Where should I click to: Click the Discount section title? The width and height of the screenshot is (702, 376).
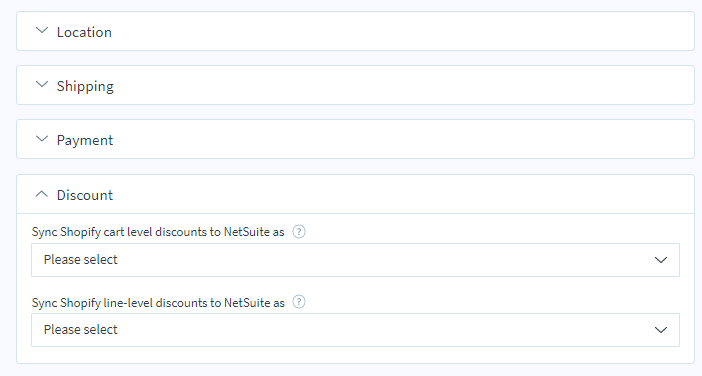[x=85, y=195]
